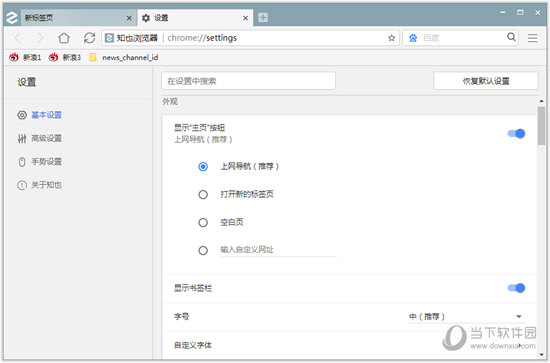550x363 pixels.
Task: Click the site identity icon in address bar
Action: click(109, 38)
